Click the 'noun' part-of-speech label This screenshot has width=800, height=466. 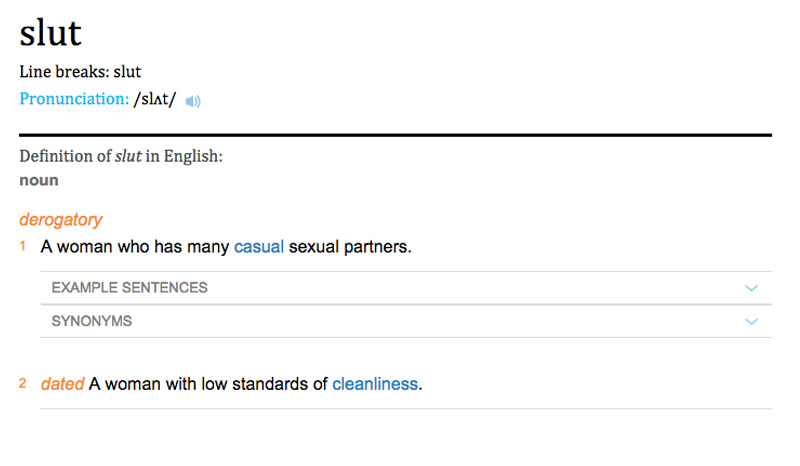[x=39, y=180]
